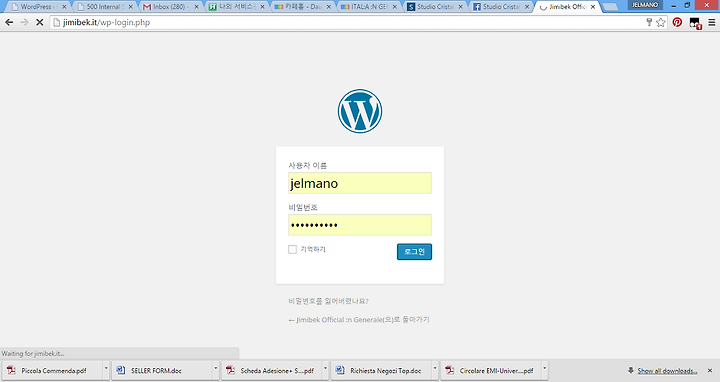The height and width of the screenshot is (382, 720).
Task: Go back using the browser back arrow
Action: [9, 22]
